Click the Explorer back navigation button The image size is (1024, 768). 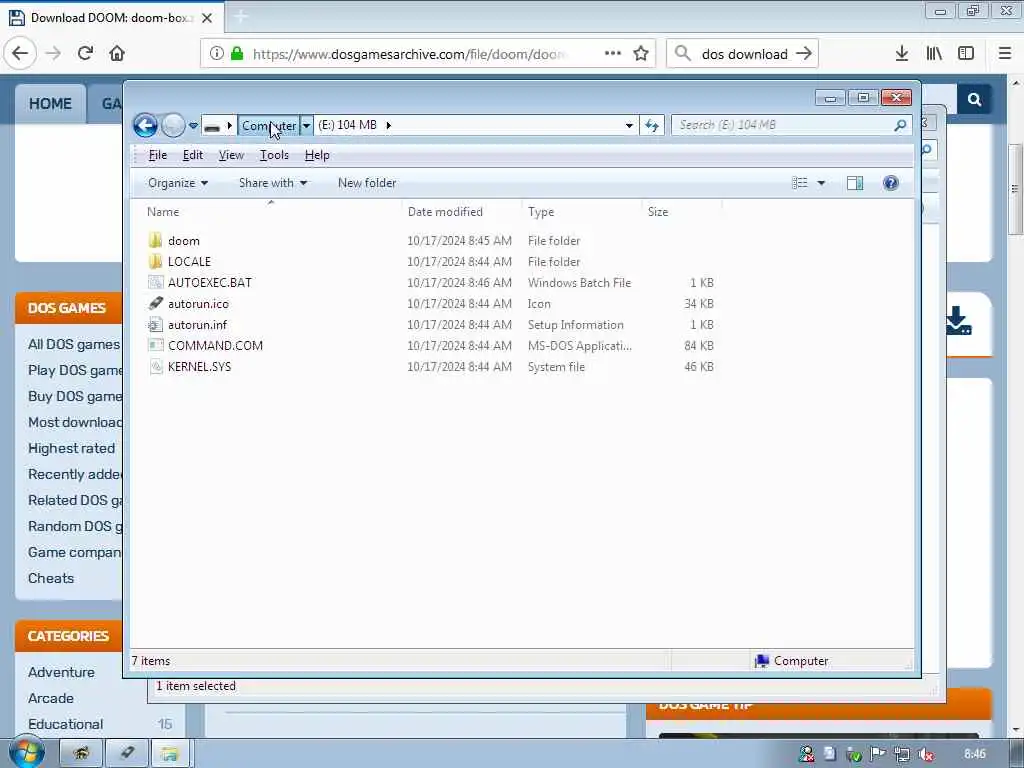point(145,125)
